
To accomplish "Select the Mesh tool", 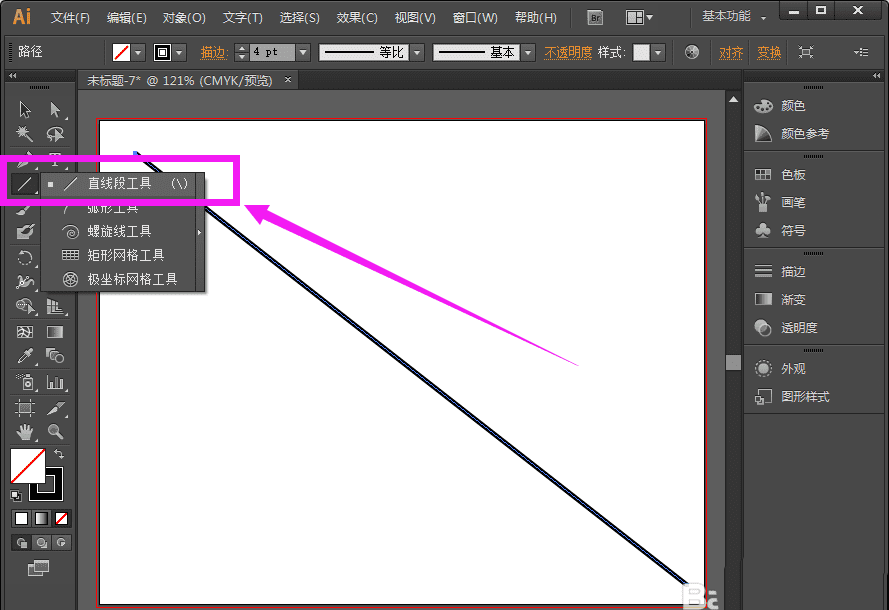I will point(24,332).
